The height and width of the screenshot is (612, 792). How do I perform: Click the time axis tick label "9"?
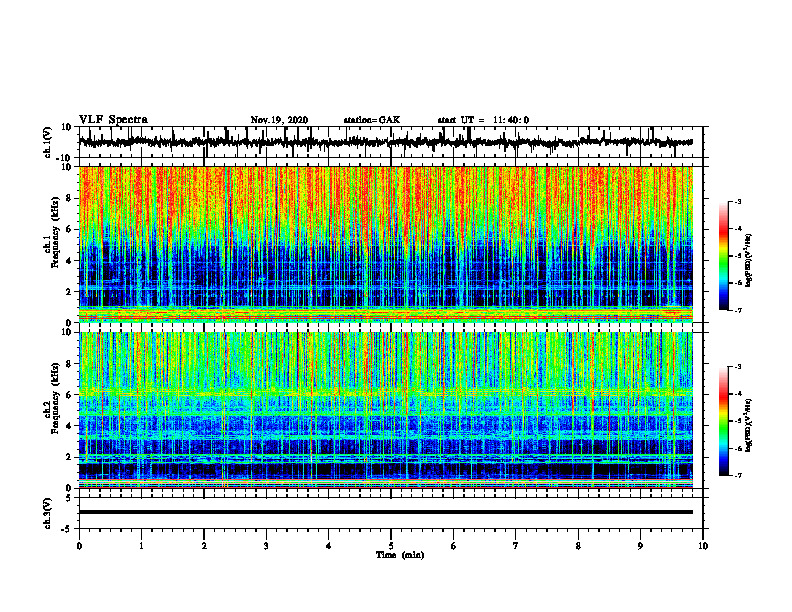tap(640, 546)
